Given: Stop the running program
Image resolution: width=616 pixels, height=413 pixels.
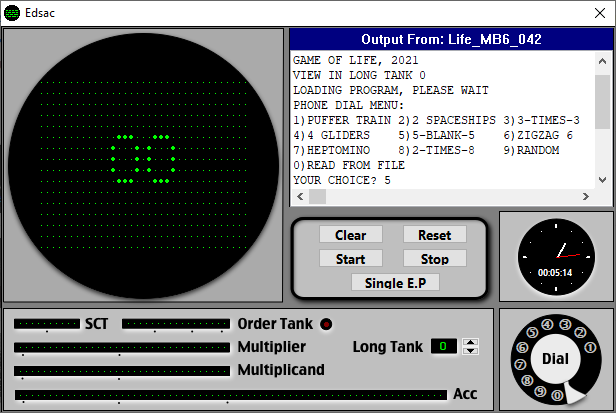Looking at the screenshot, I should point(435,259).
